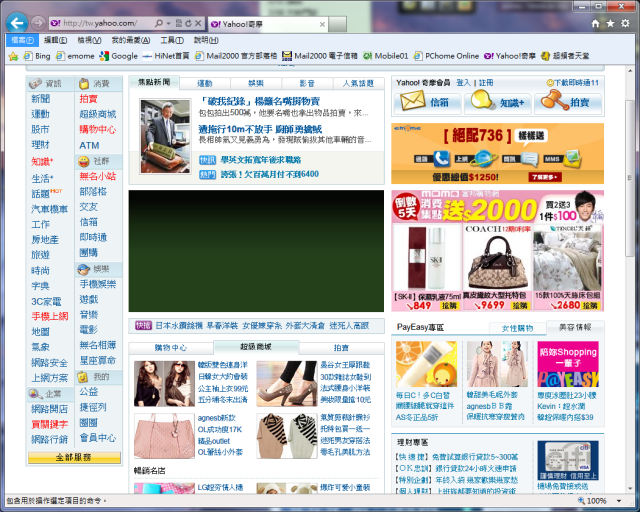Click the vertical scrollbar thumb
This screenshot has height=512, width=641.
pos(630,177)
